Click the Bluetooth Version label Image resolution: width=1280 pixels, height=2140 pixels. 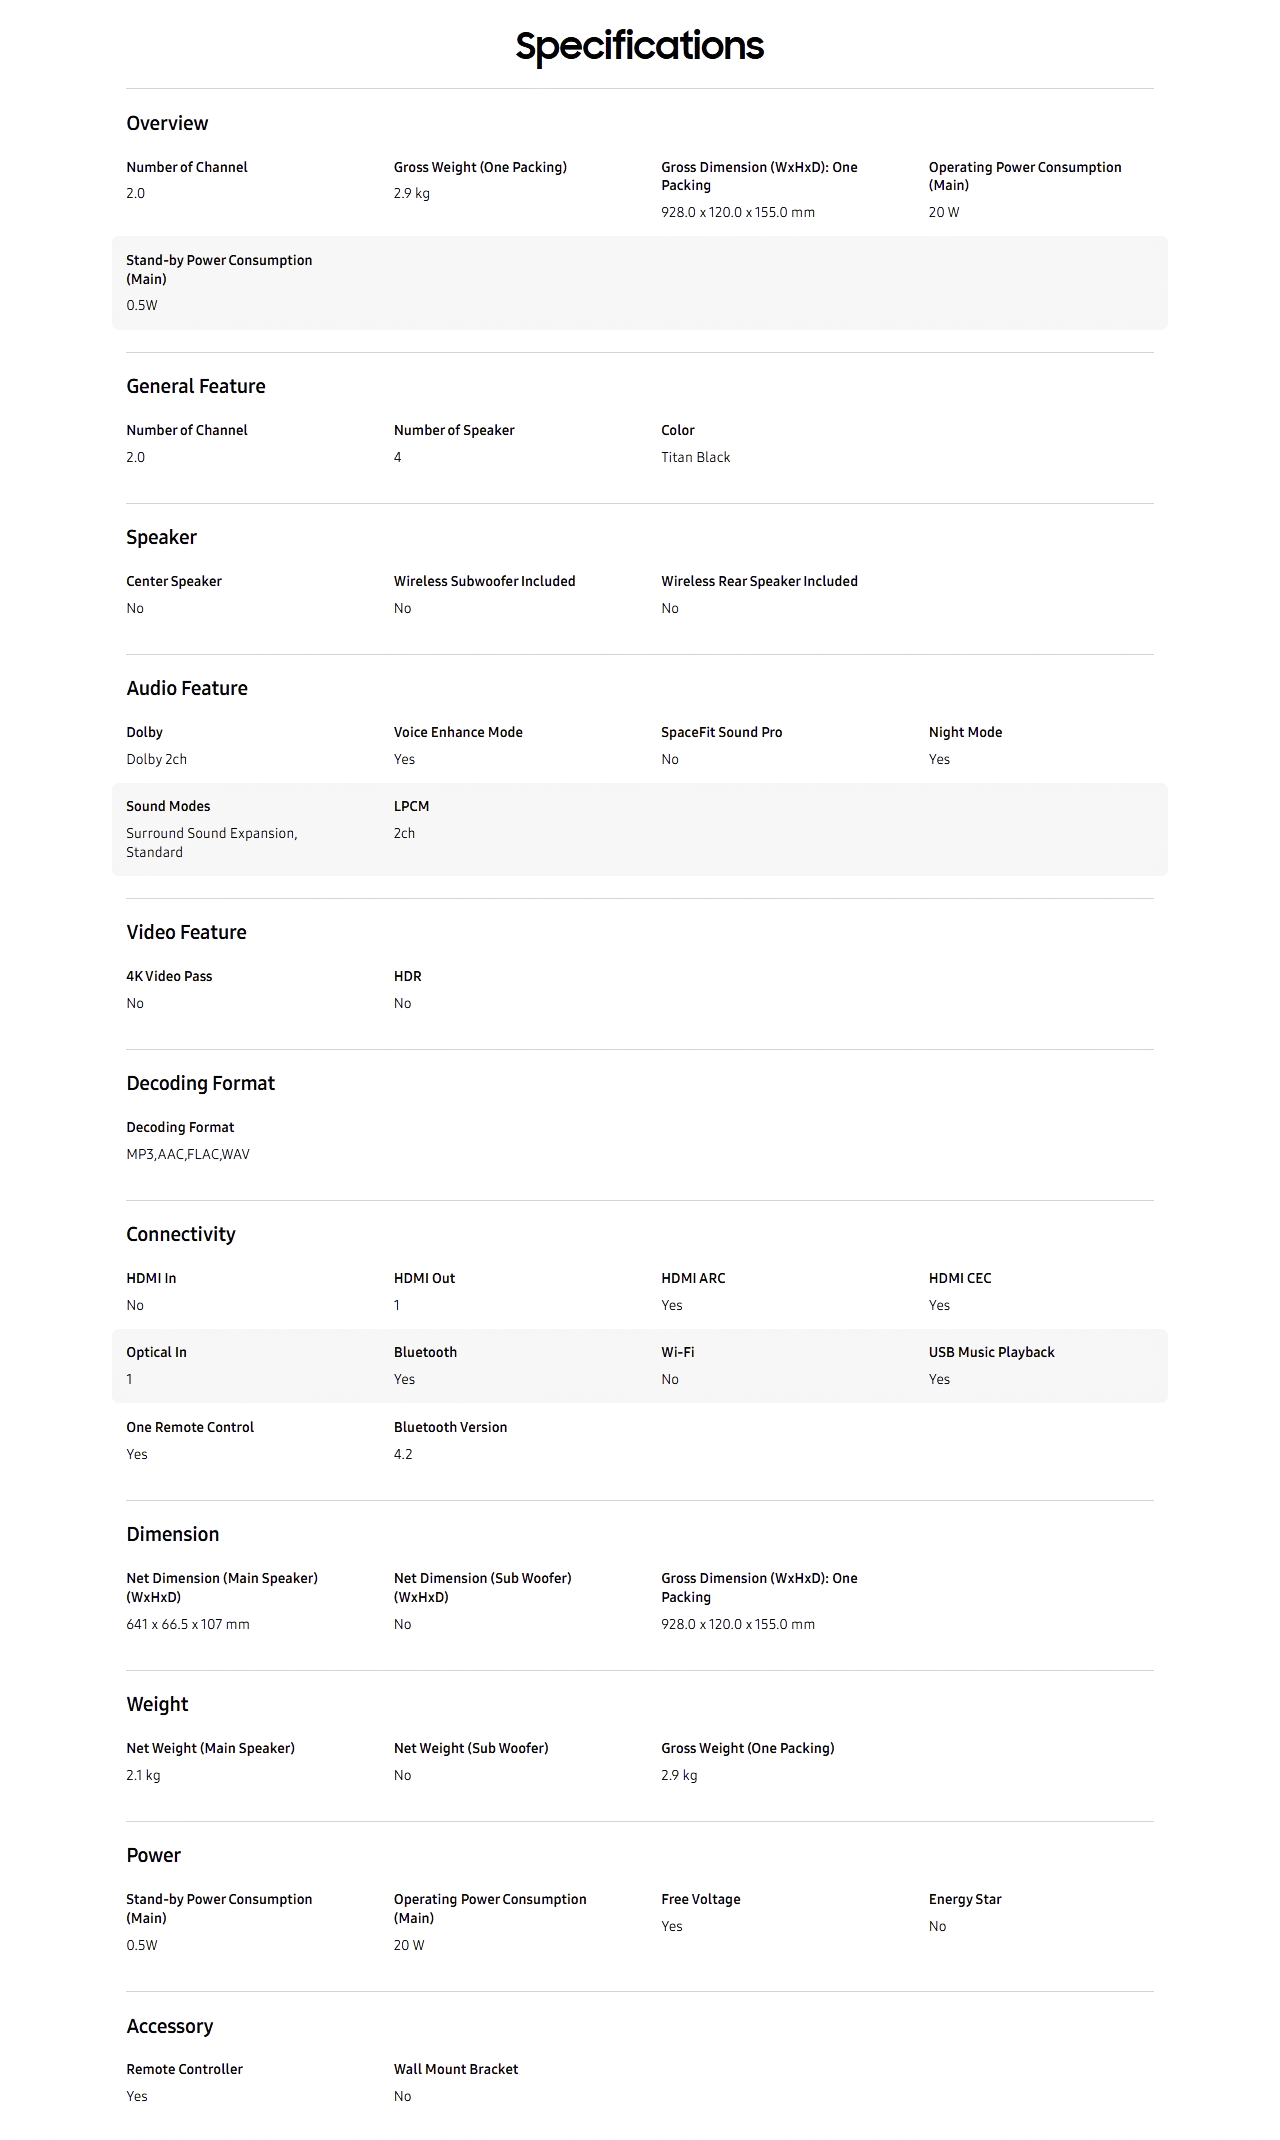point(450,1427)
